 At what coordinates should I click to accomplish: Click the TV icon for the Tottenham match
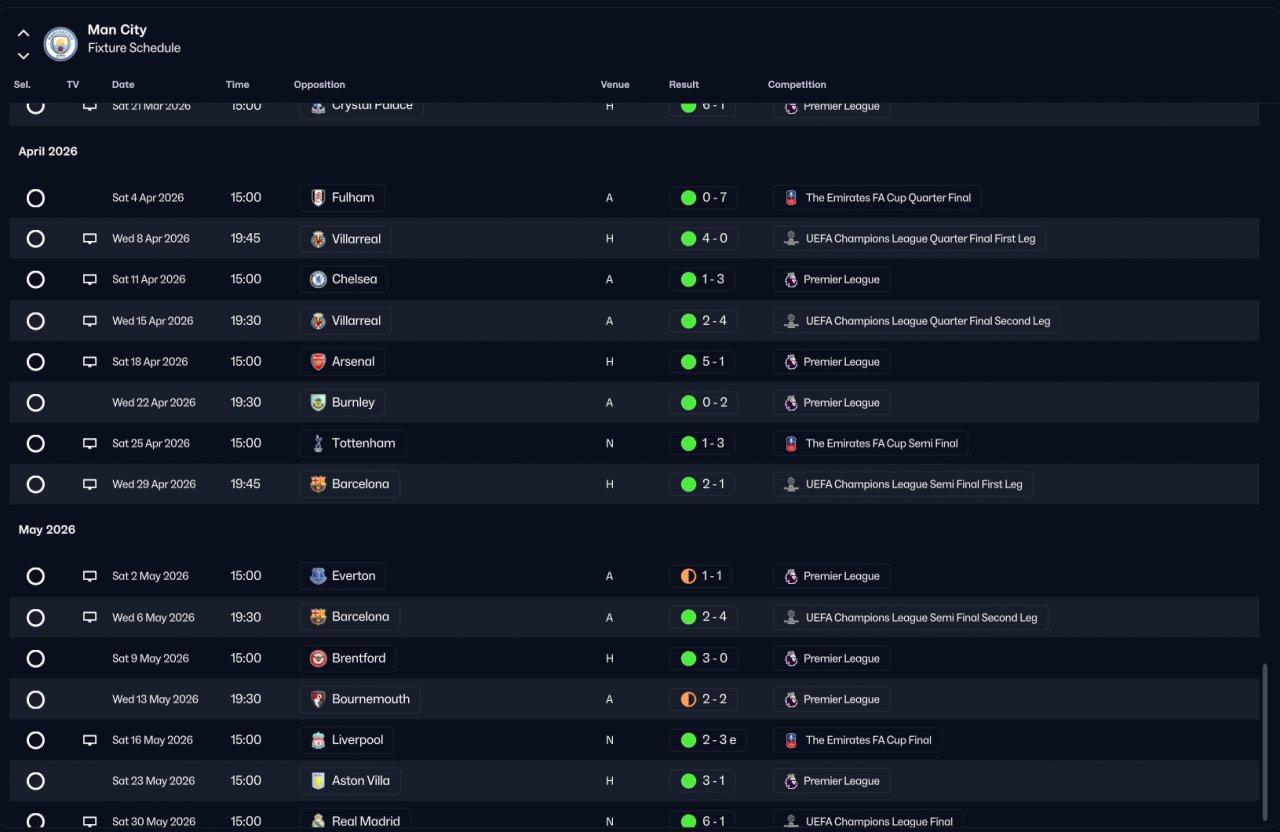90,444
